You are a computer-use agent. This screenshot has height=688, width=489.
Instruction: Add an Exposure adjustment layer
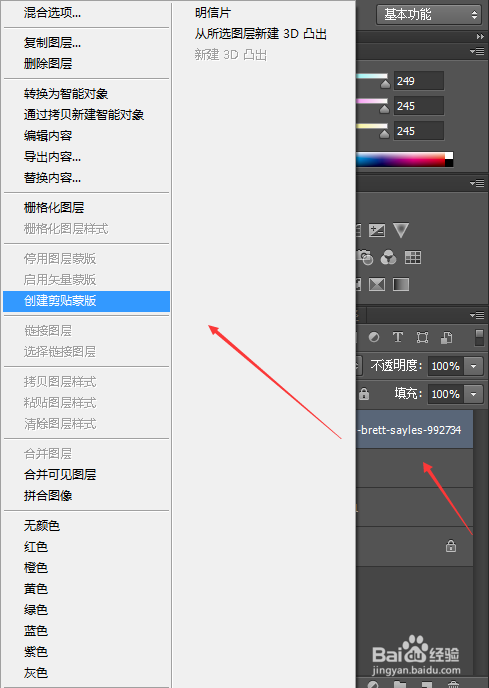[x=377, y=230]
